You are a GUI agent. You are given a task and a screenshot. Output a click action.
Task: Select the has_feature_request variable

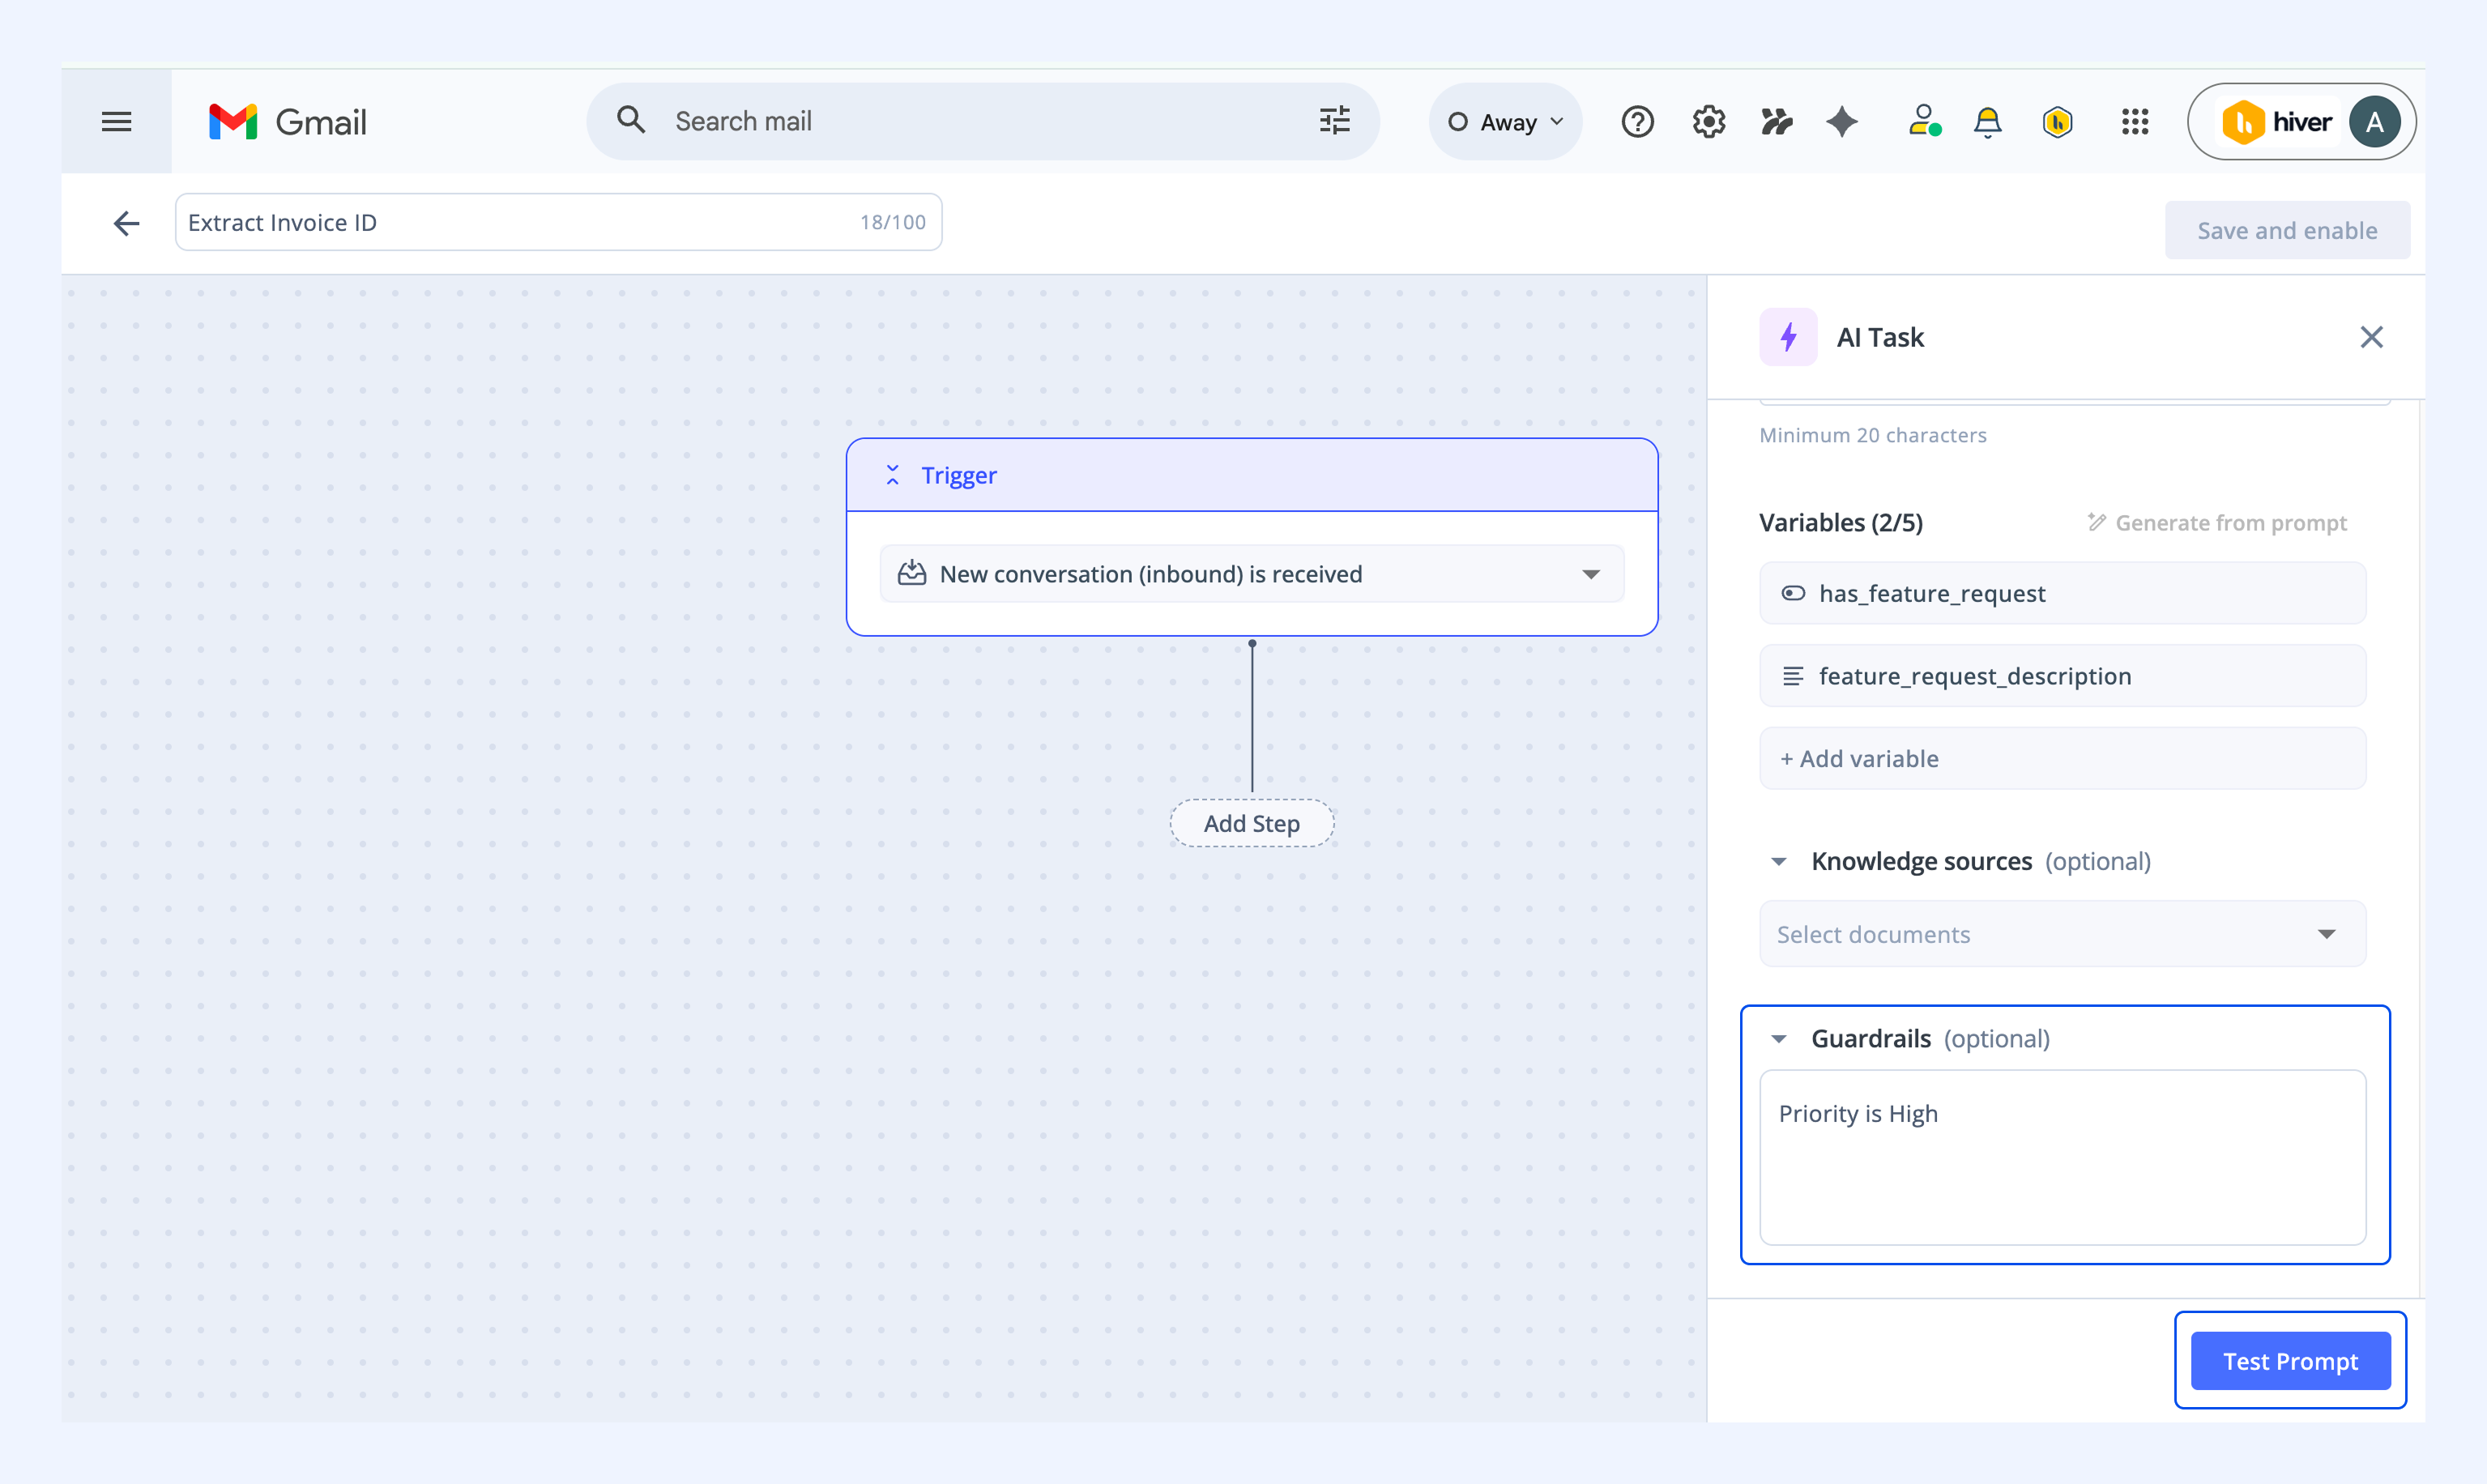coord(2062,593)
